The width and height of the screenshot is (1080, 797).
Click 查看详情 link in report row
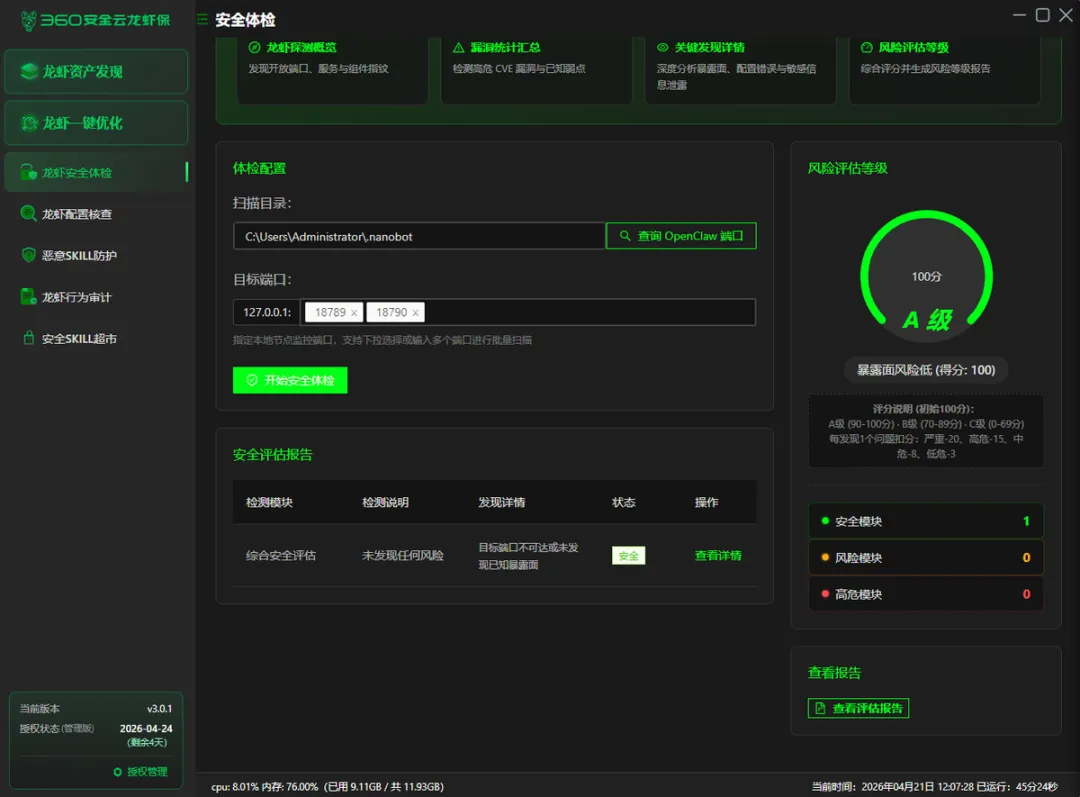click(718, 555)
